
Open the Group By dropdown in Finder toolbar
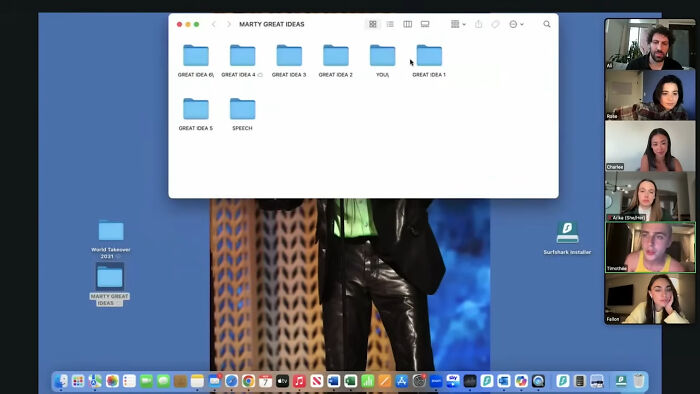pyautogui.click(x=458, y=24)
